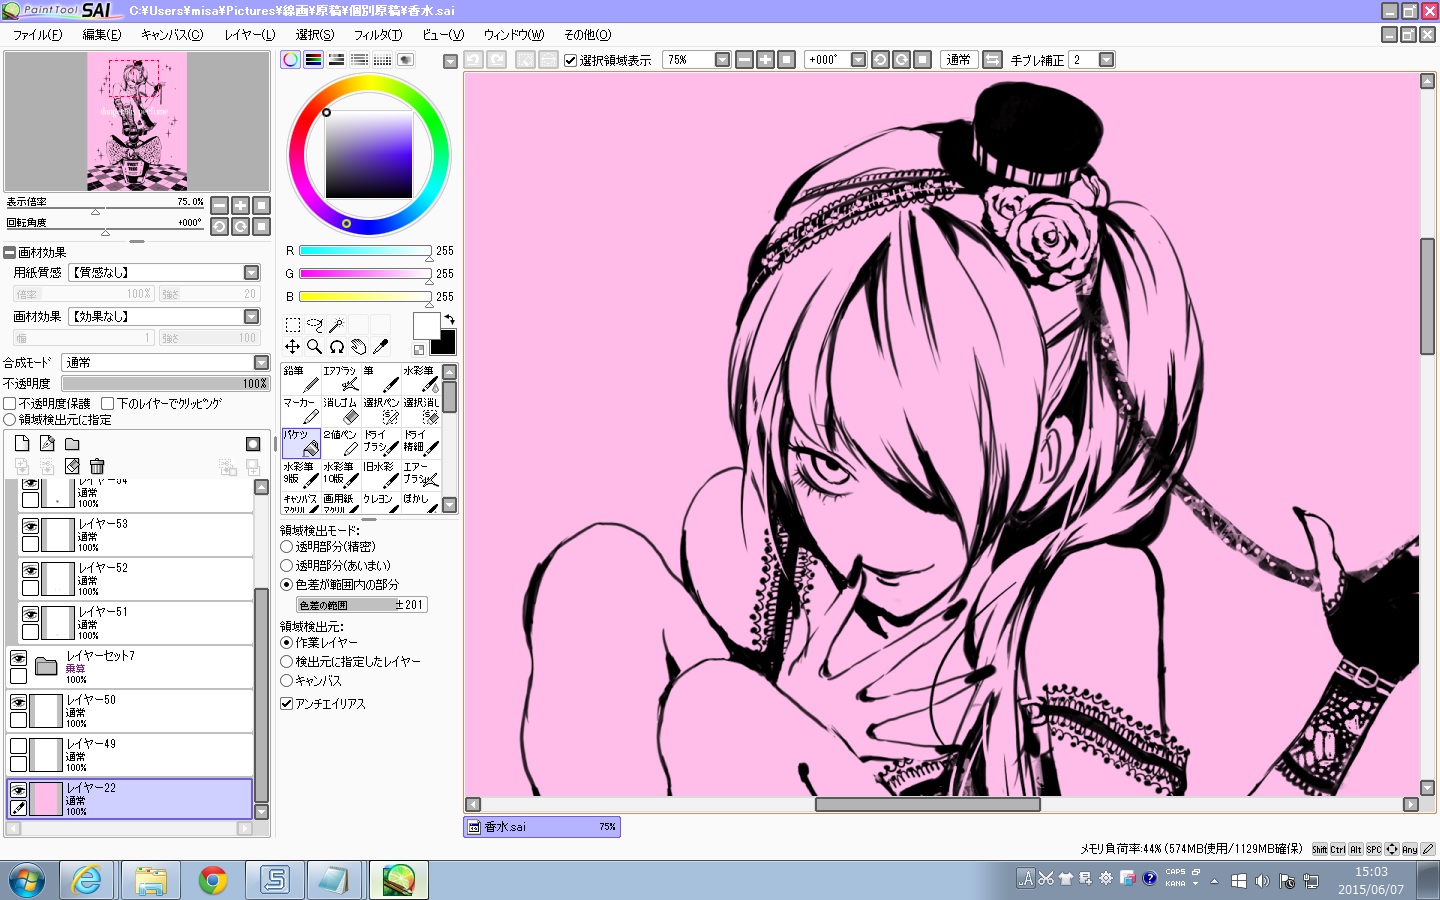Select the Hand pan tool
Image resolution: width=1440 pixels, height=900 pixels.
pos(359,347)
